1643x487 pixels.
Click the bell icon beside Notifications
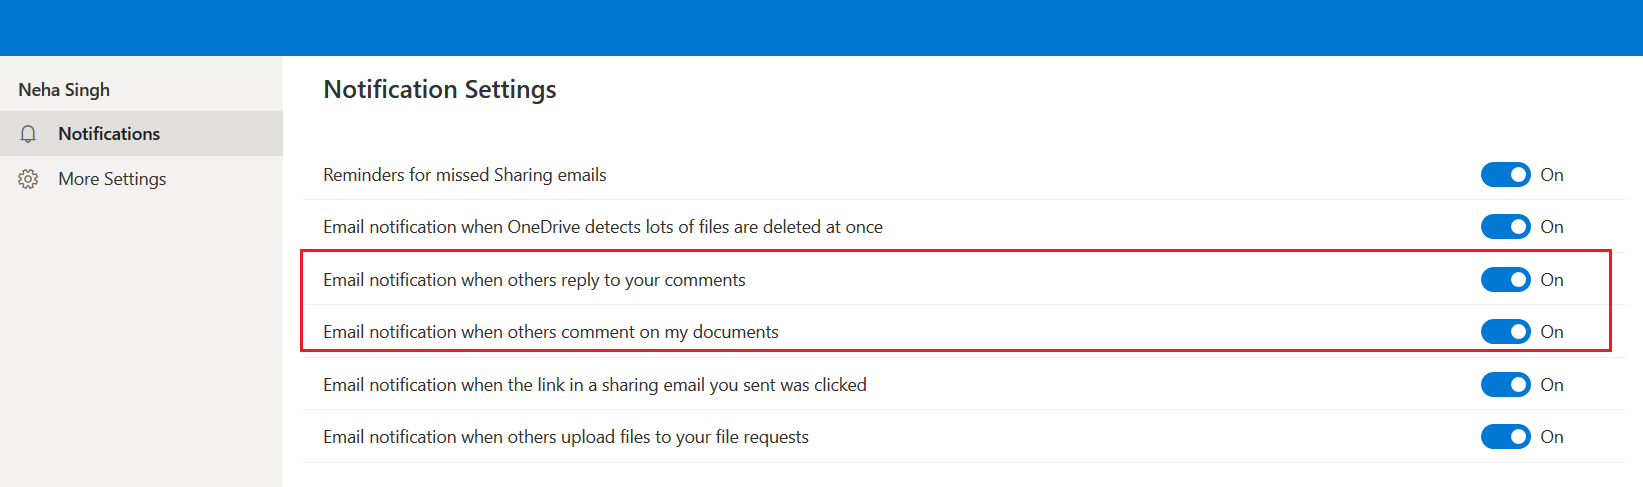[28, 134]
